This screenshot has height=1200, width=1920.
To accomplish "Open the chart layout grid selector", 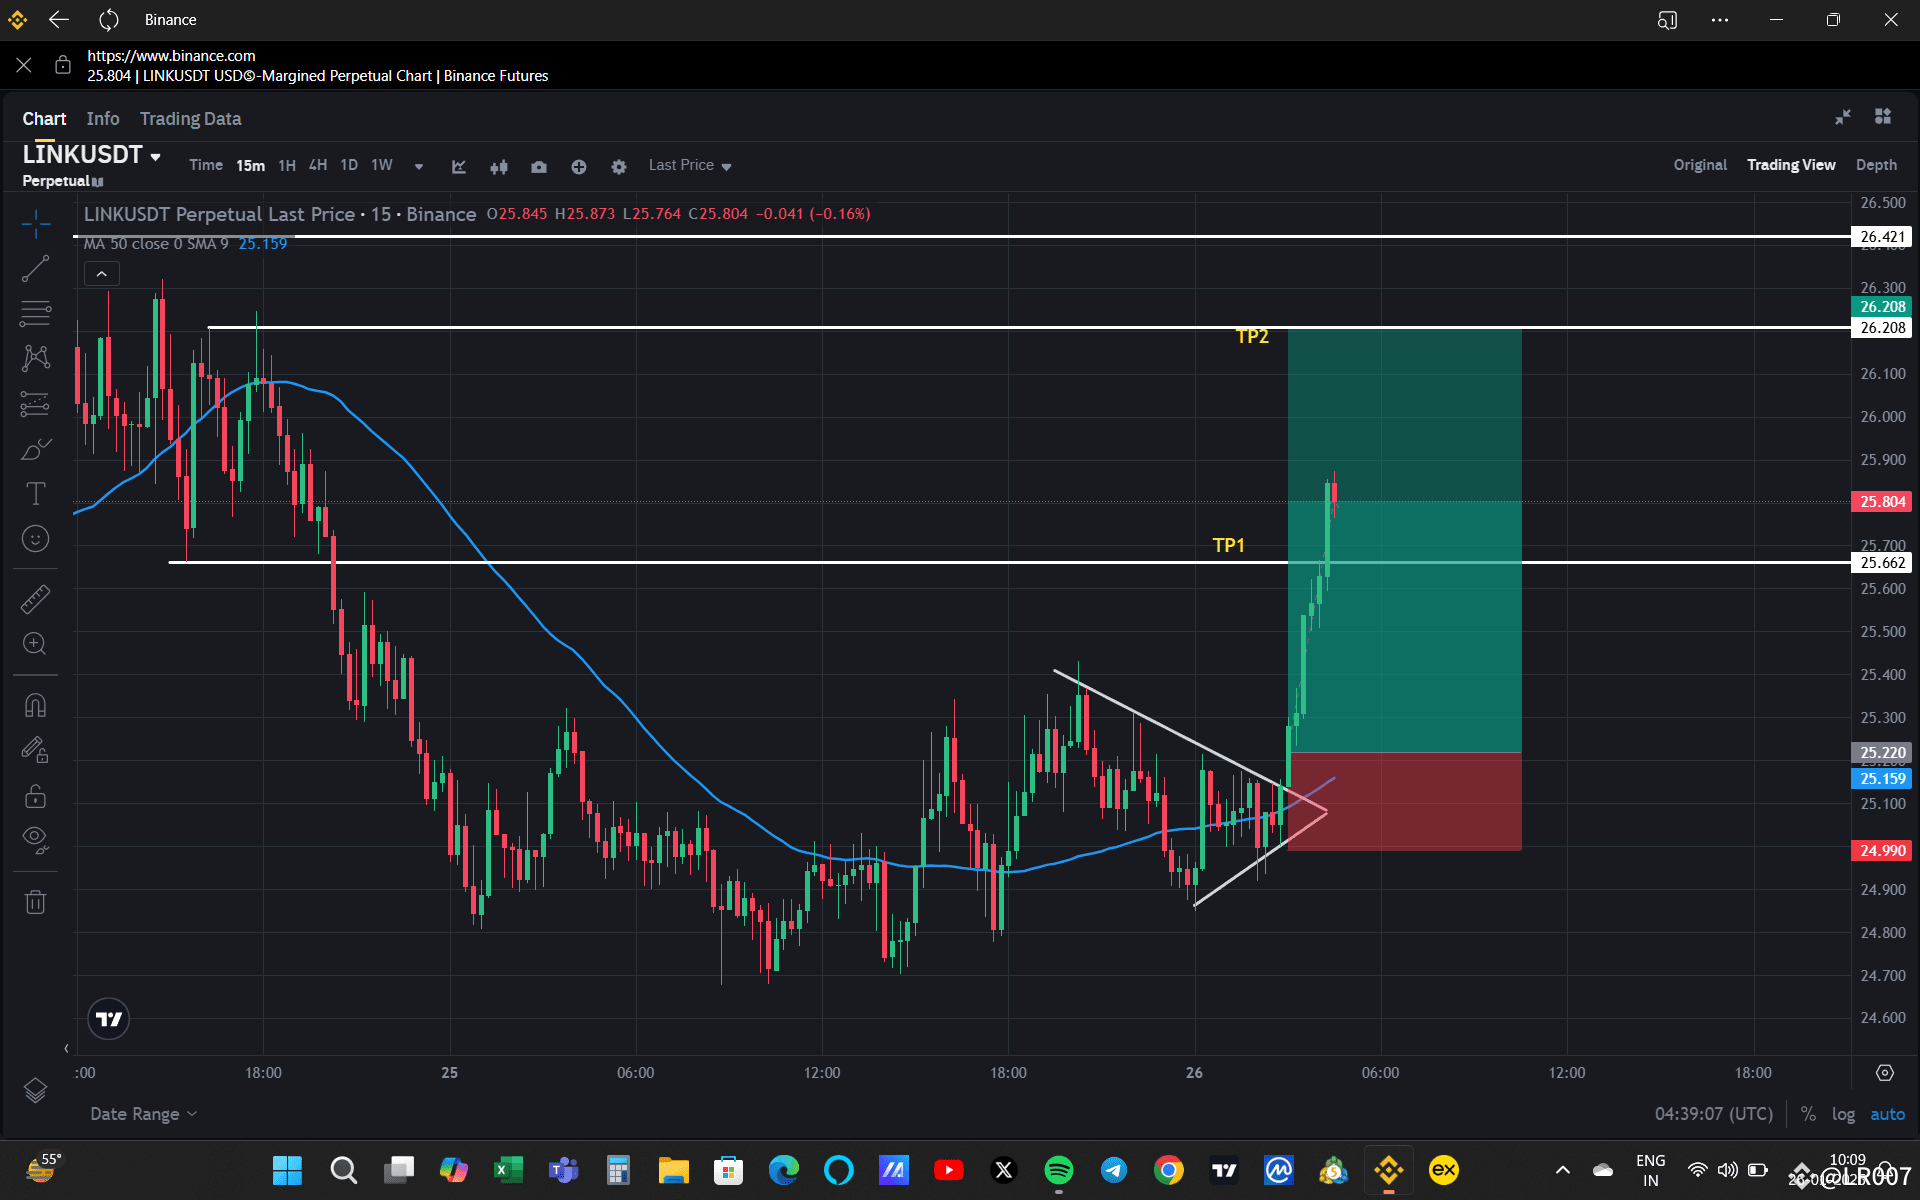I will pyautogui.click(x=1883, y=117).
